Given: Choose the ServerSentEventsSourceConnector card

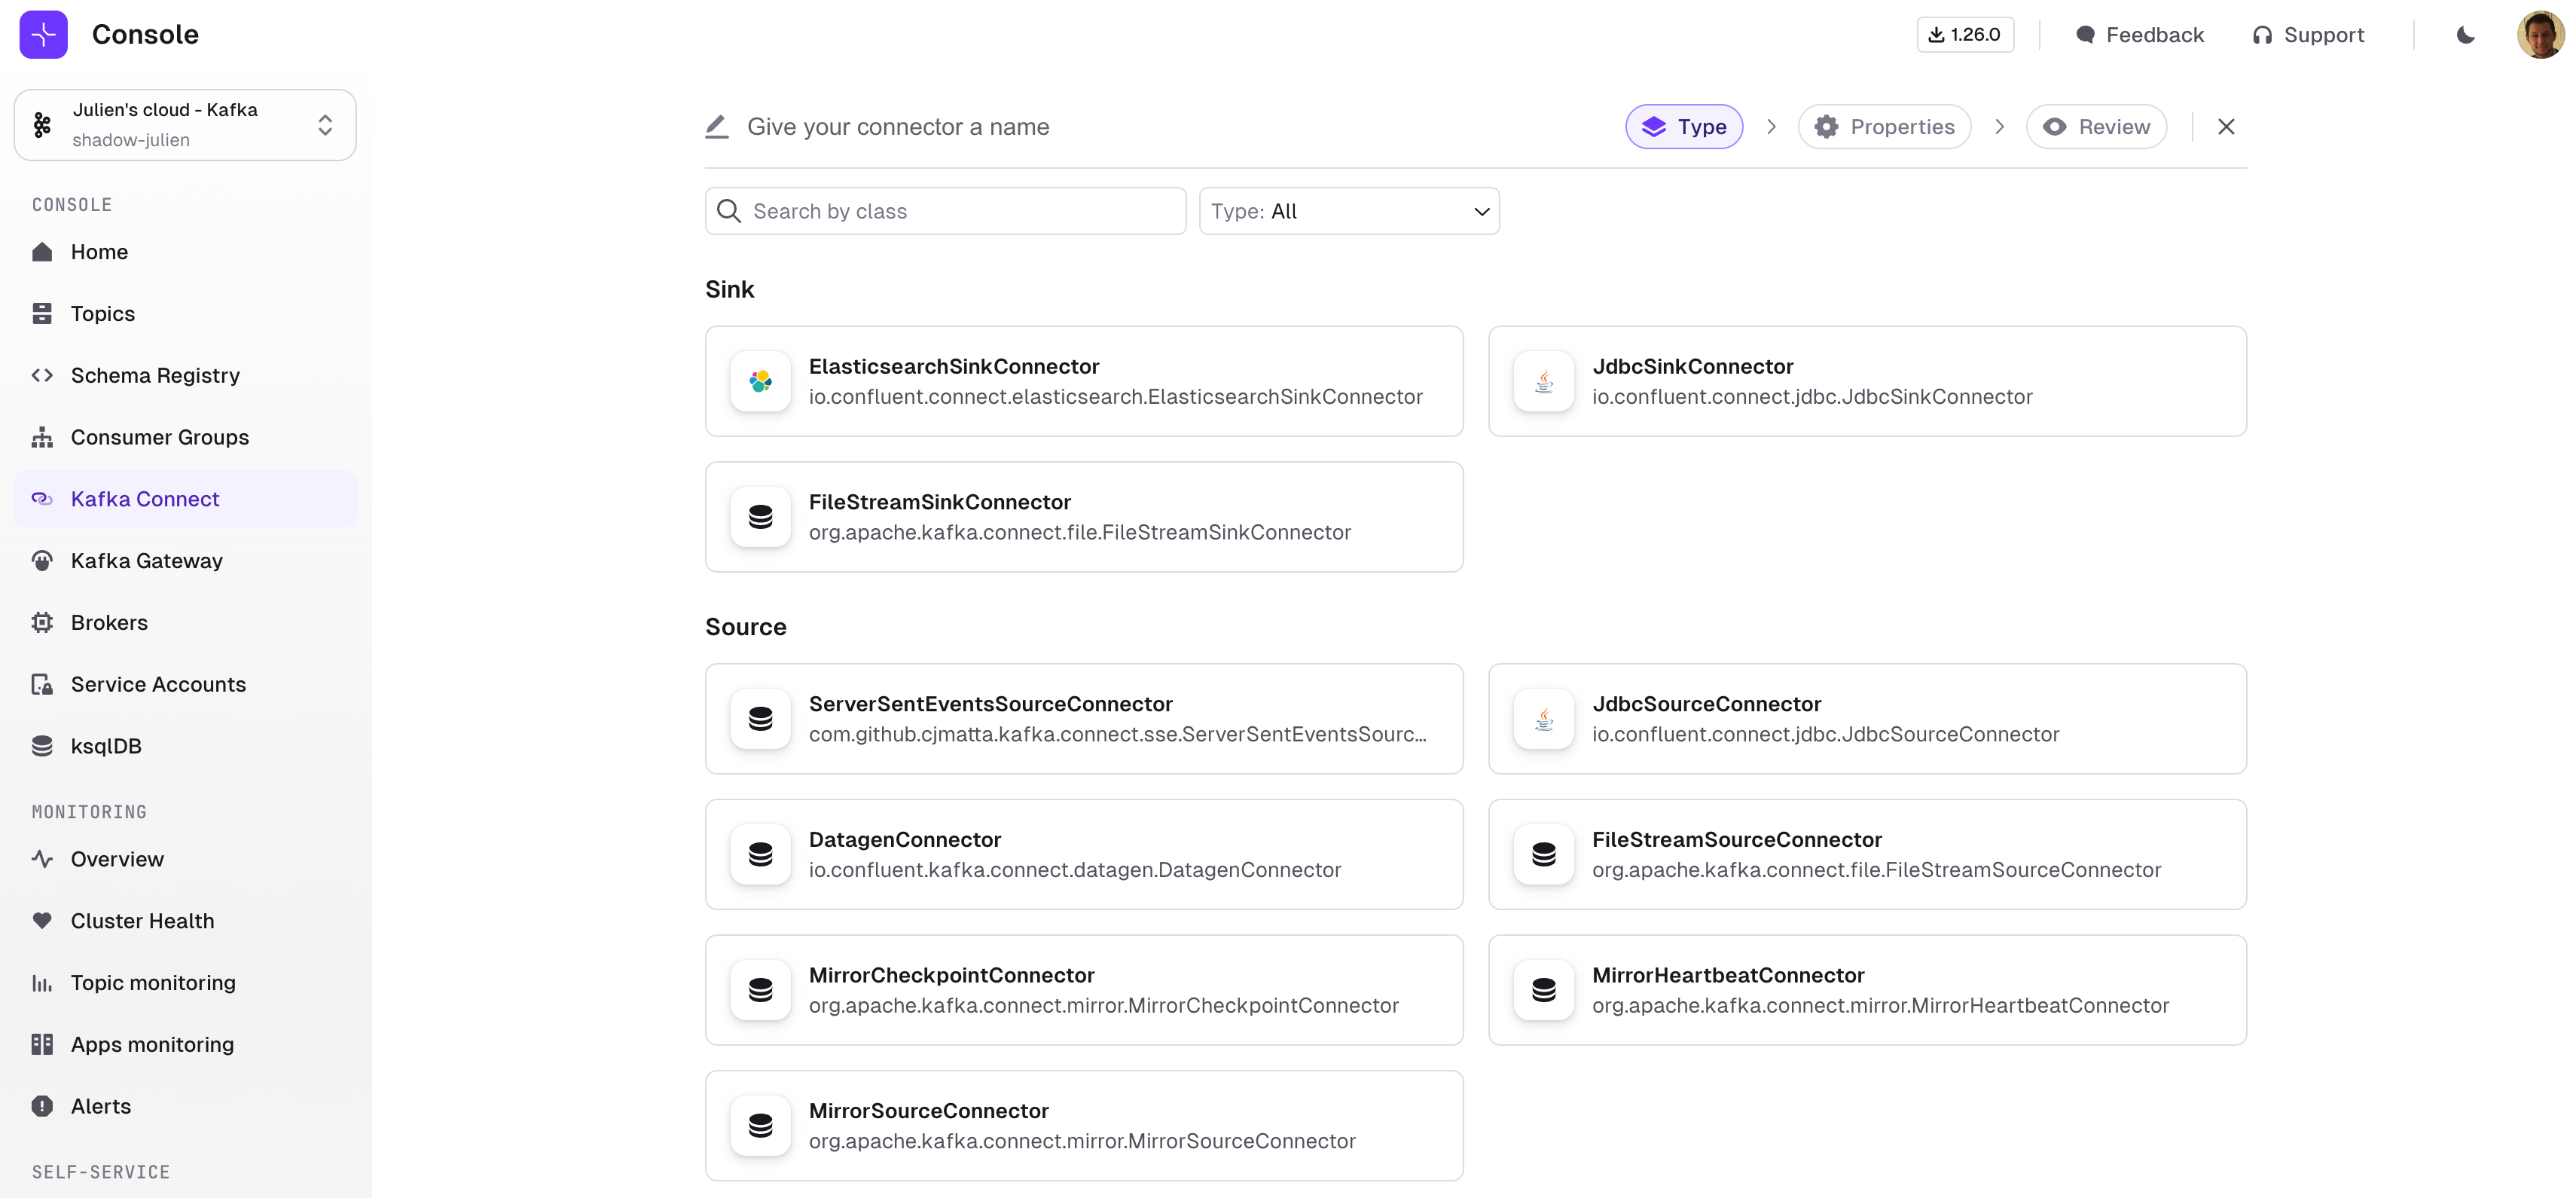Looking at the screenshot, I should [x=1084, y=719].
